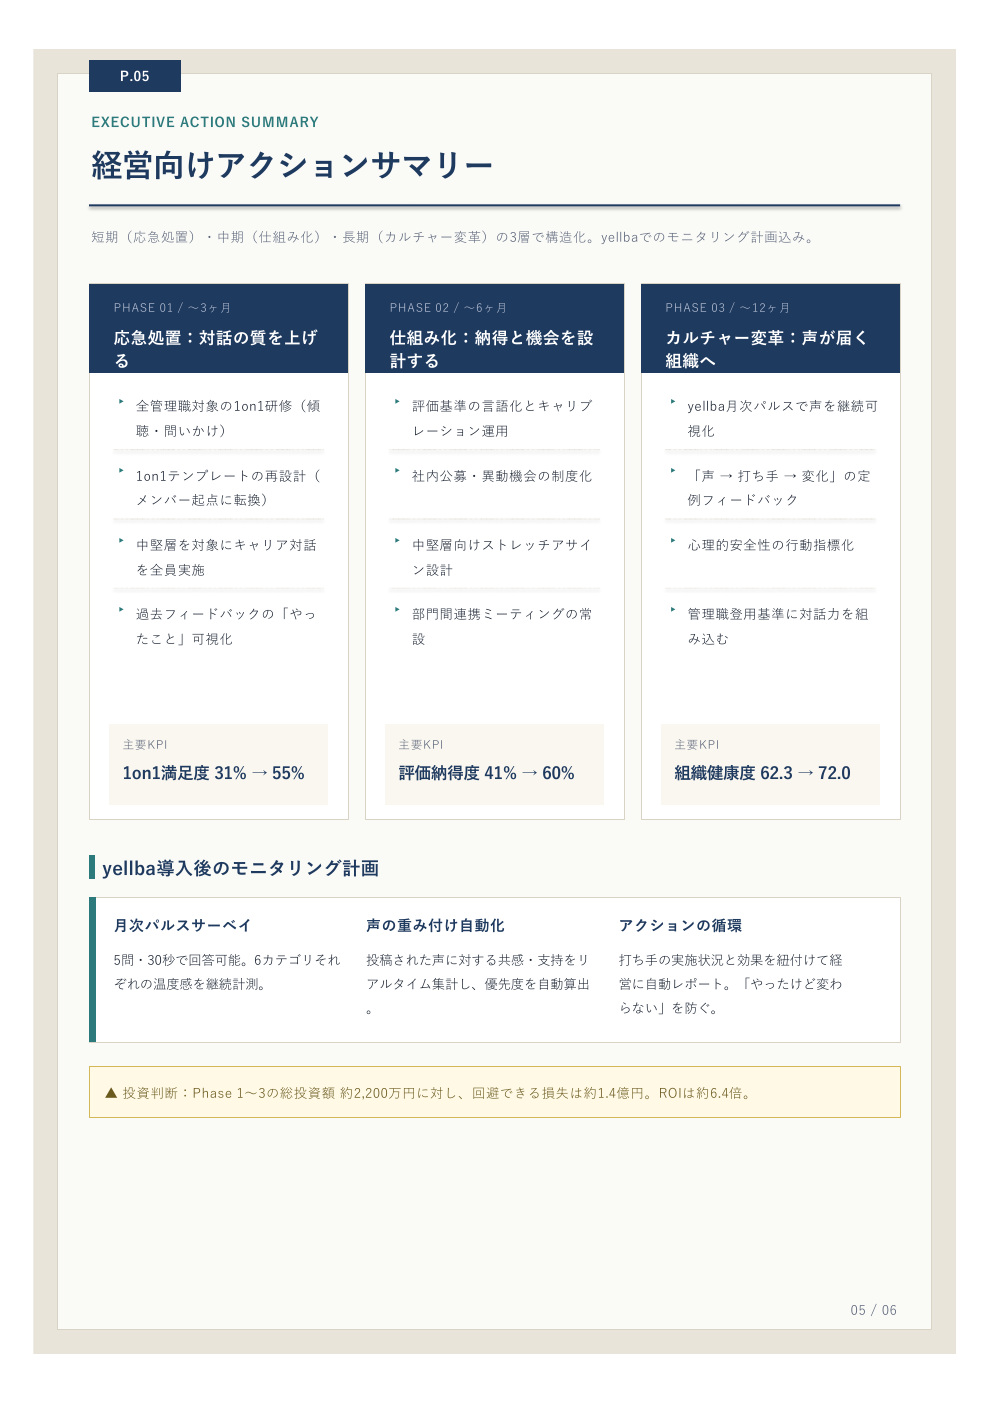This screenshot has height=1404, width=992.
Task: Click item 中堅層を対象にキャリア対話を全員実施
Action: point(227,557)
